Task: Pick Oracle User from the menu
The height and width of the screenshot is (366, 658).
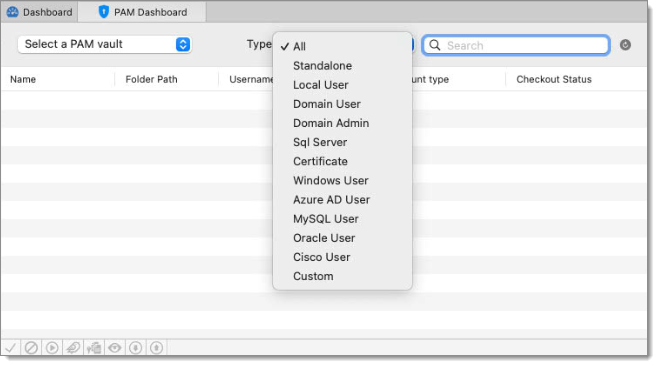Action: [x=342, y=238]
